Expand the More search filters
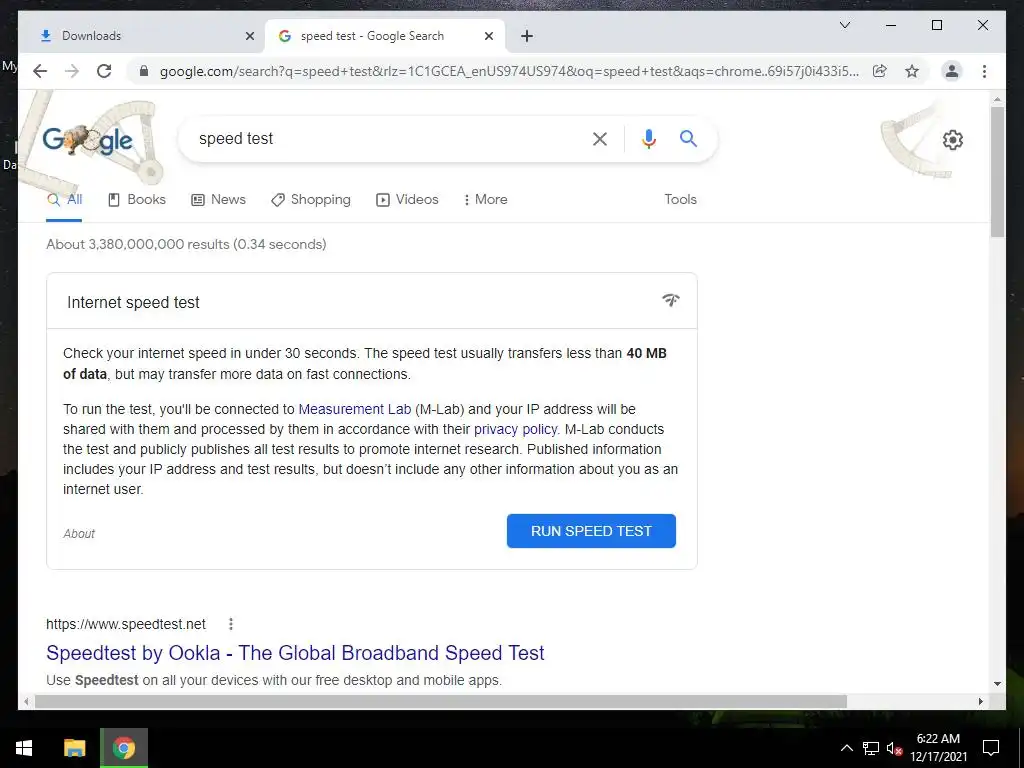The image size is (1024, 768). (x=485, y=199)
